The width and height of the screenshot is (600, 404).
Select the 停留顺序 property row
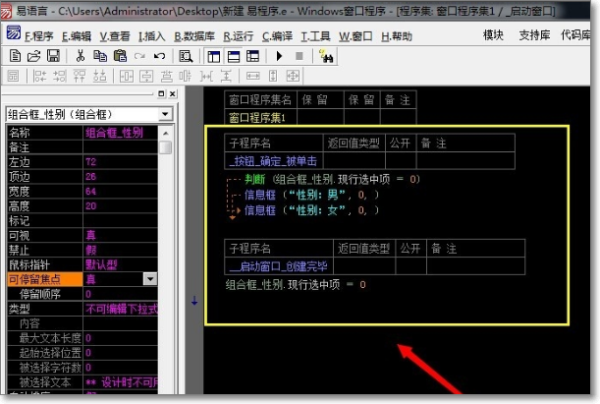coord(82,294)
